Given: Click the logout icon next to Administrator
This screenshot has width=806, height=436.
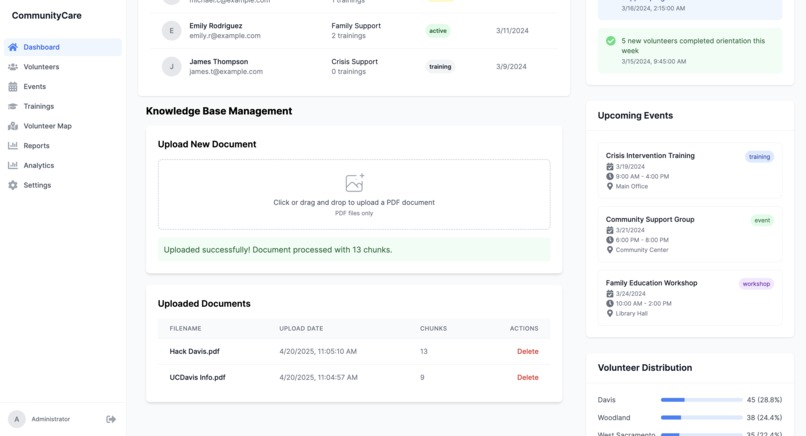Looking at the screenshot, I should [111, 419].
